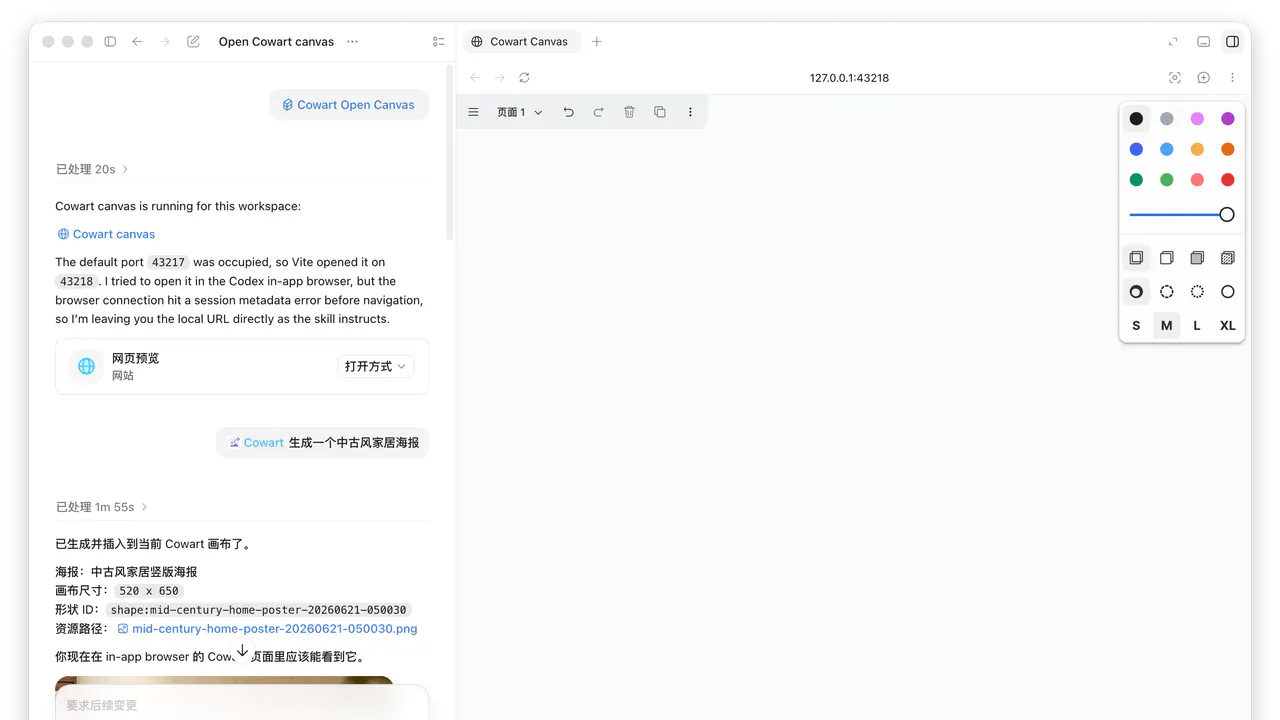The image size is (1280, 720).
Task: Pick the light blue color swatch
Action: pyautogui.click(x=1167, y=149)
